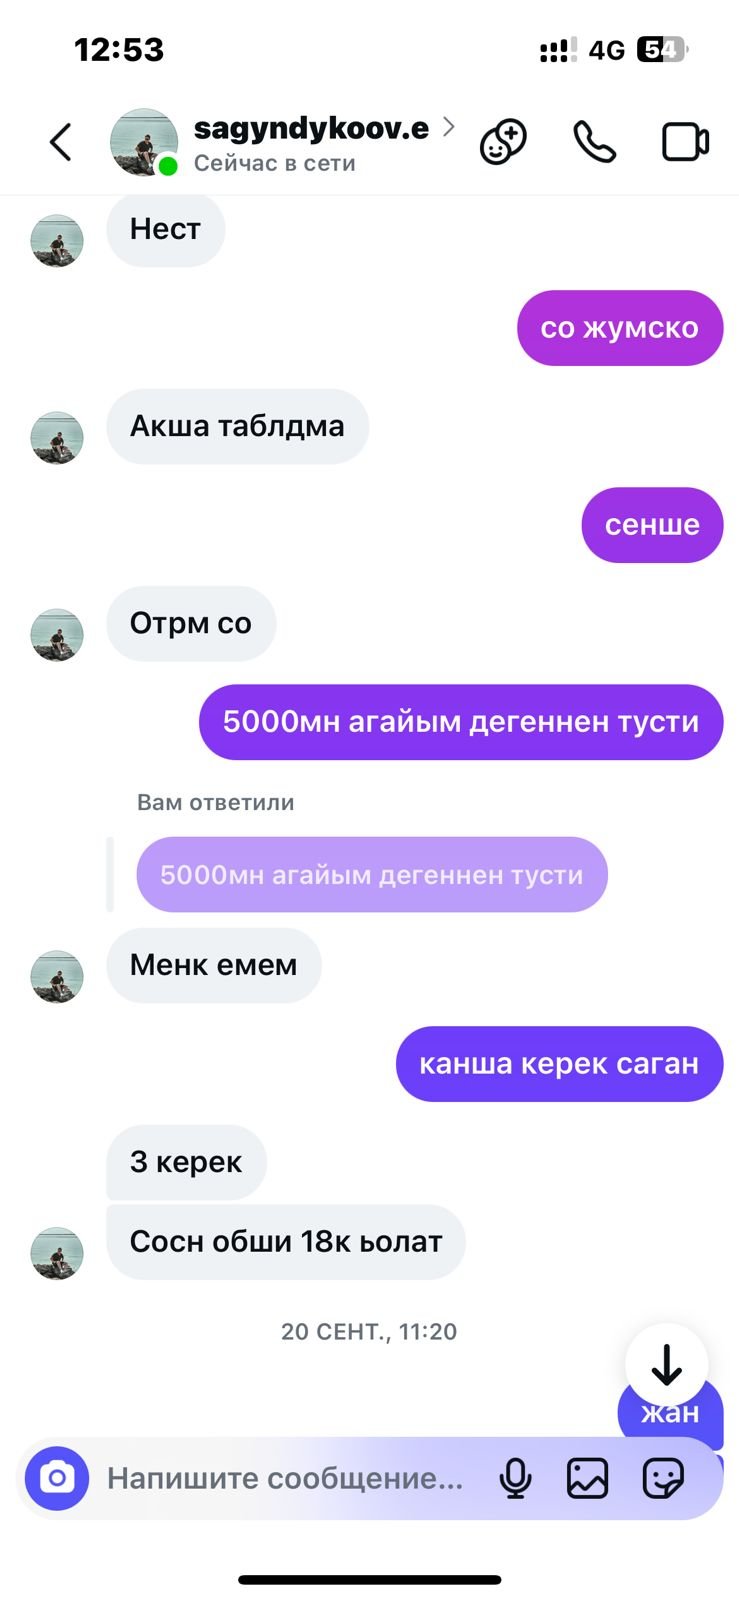Start a voice call with sagyndykoov.e
Image resolution: width=739 pixels, height=1600 pixels.
594,142
